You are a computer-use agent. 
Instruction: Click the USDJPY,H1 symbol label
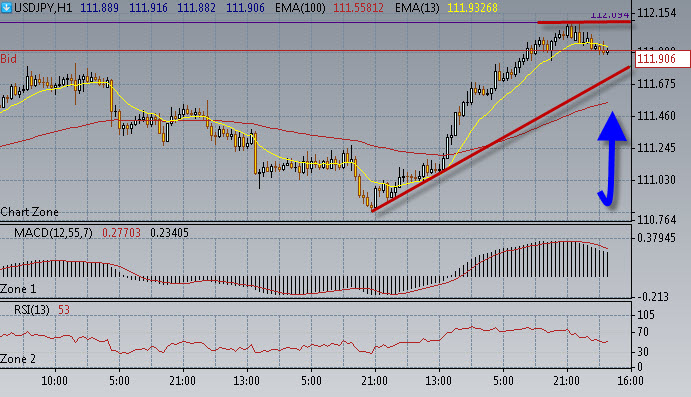pyautogui.click(x=43, y=8)
